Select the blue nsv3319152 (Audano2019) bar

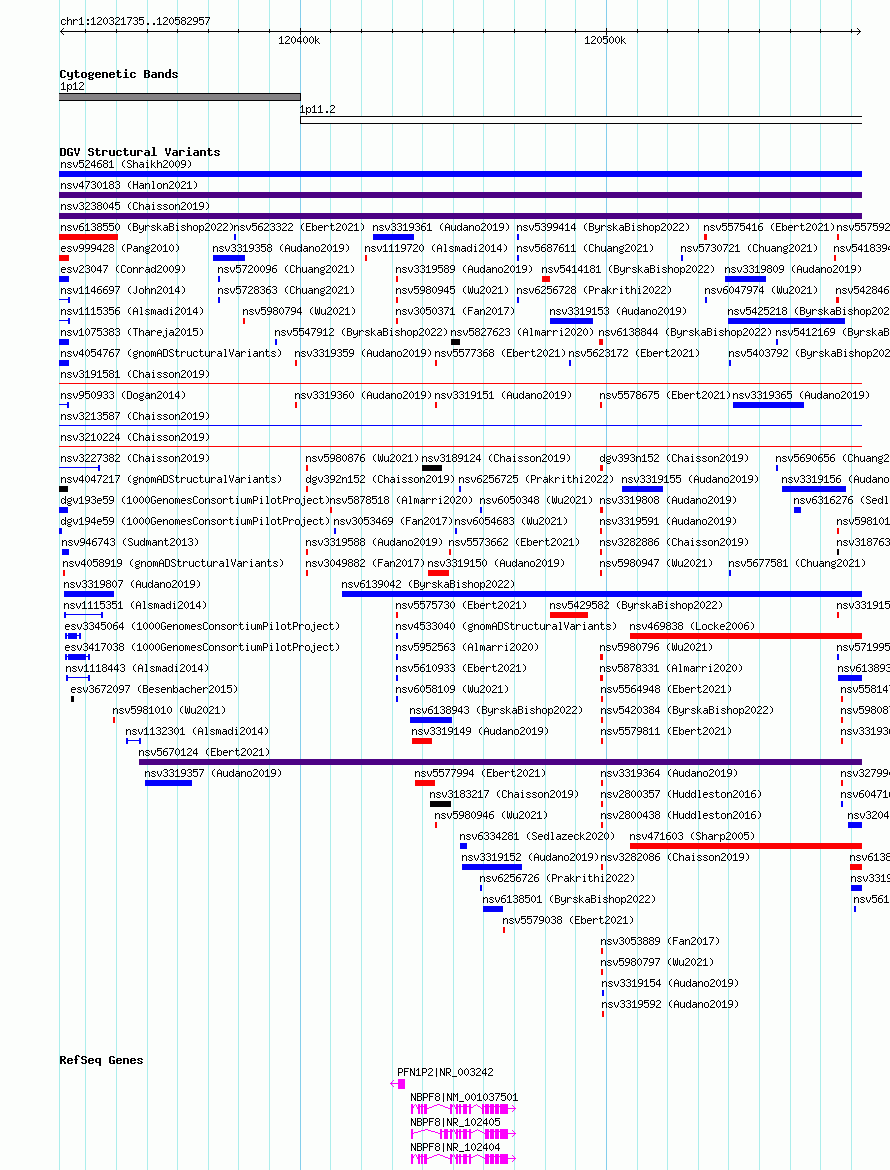[492, 867]
